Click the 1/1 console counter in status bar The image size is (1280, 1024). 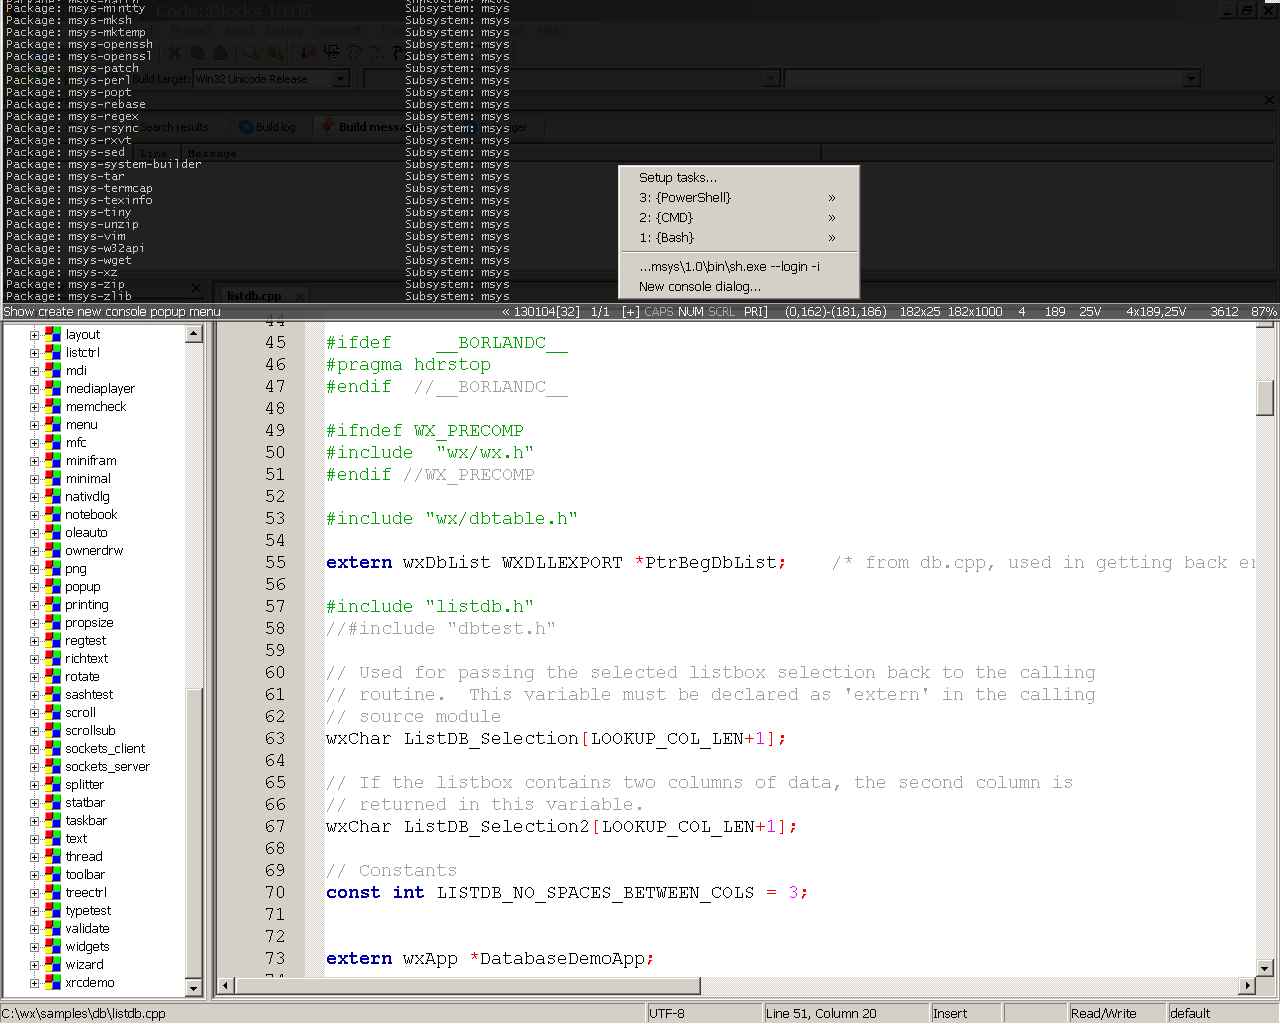600,312
